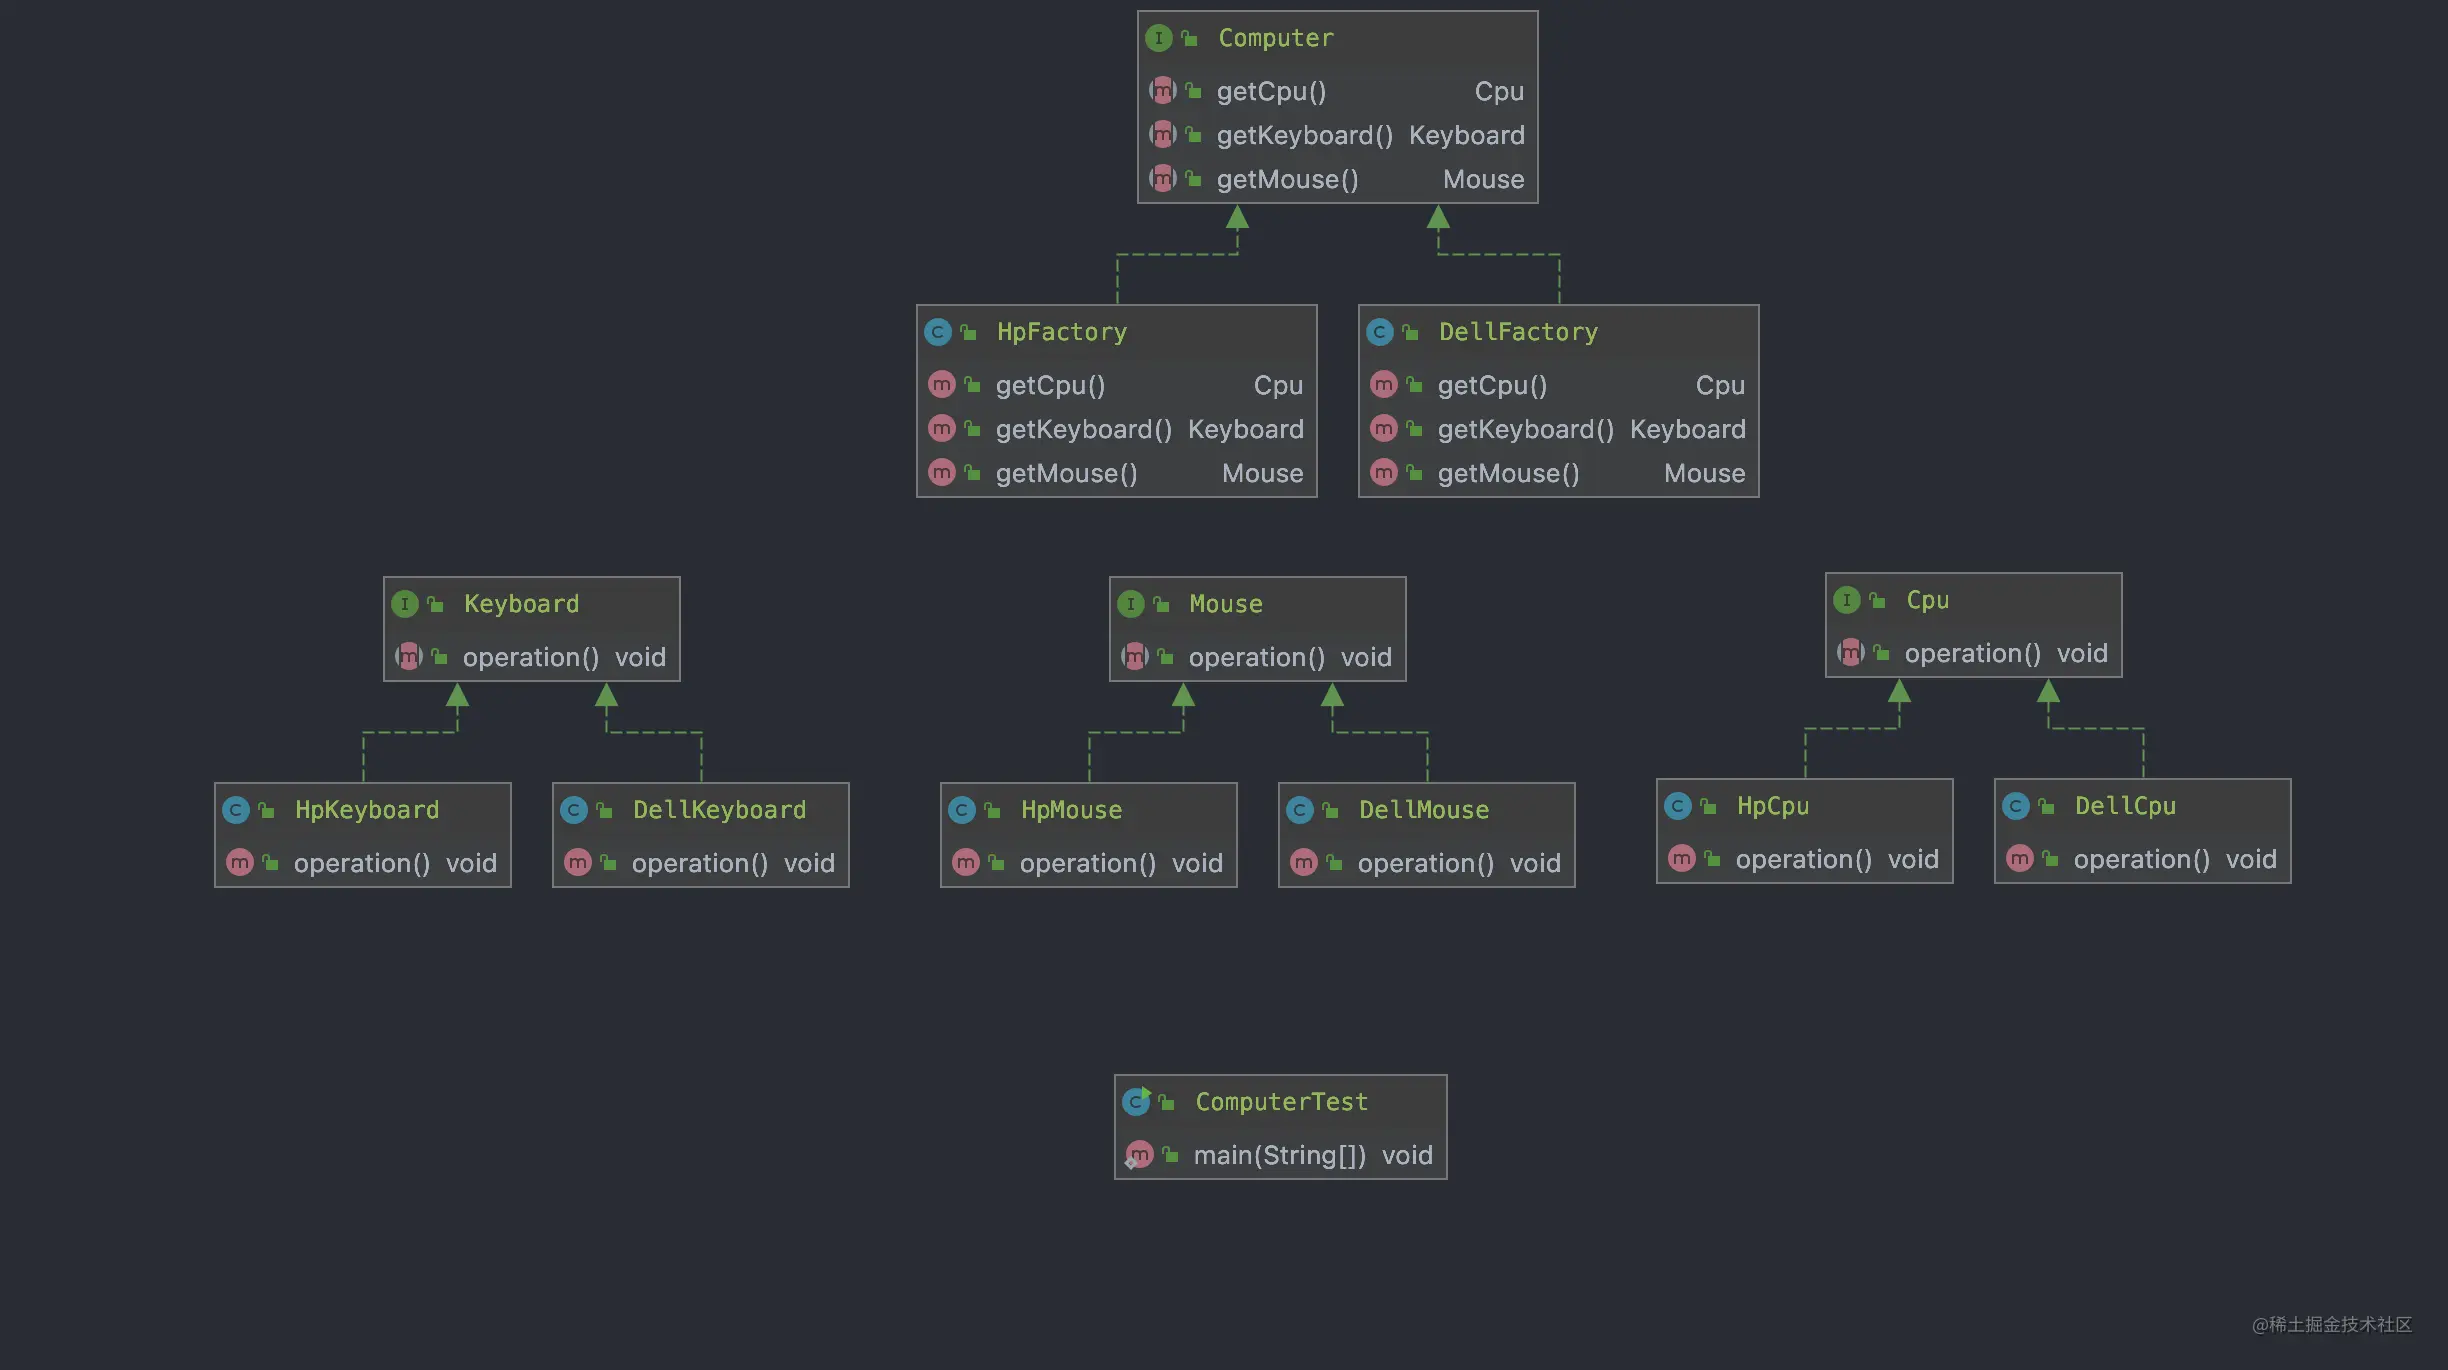The image size is (2448, 1370).
Task: Click the class icon beside HpCpu
Action: 1678,806
